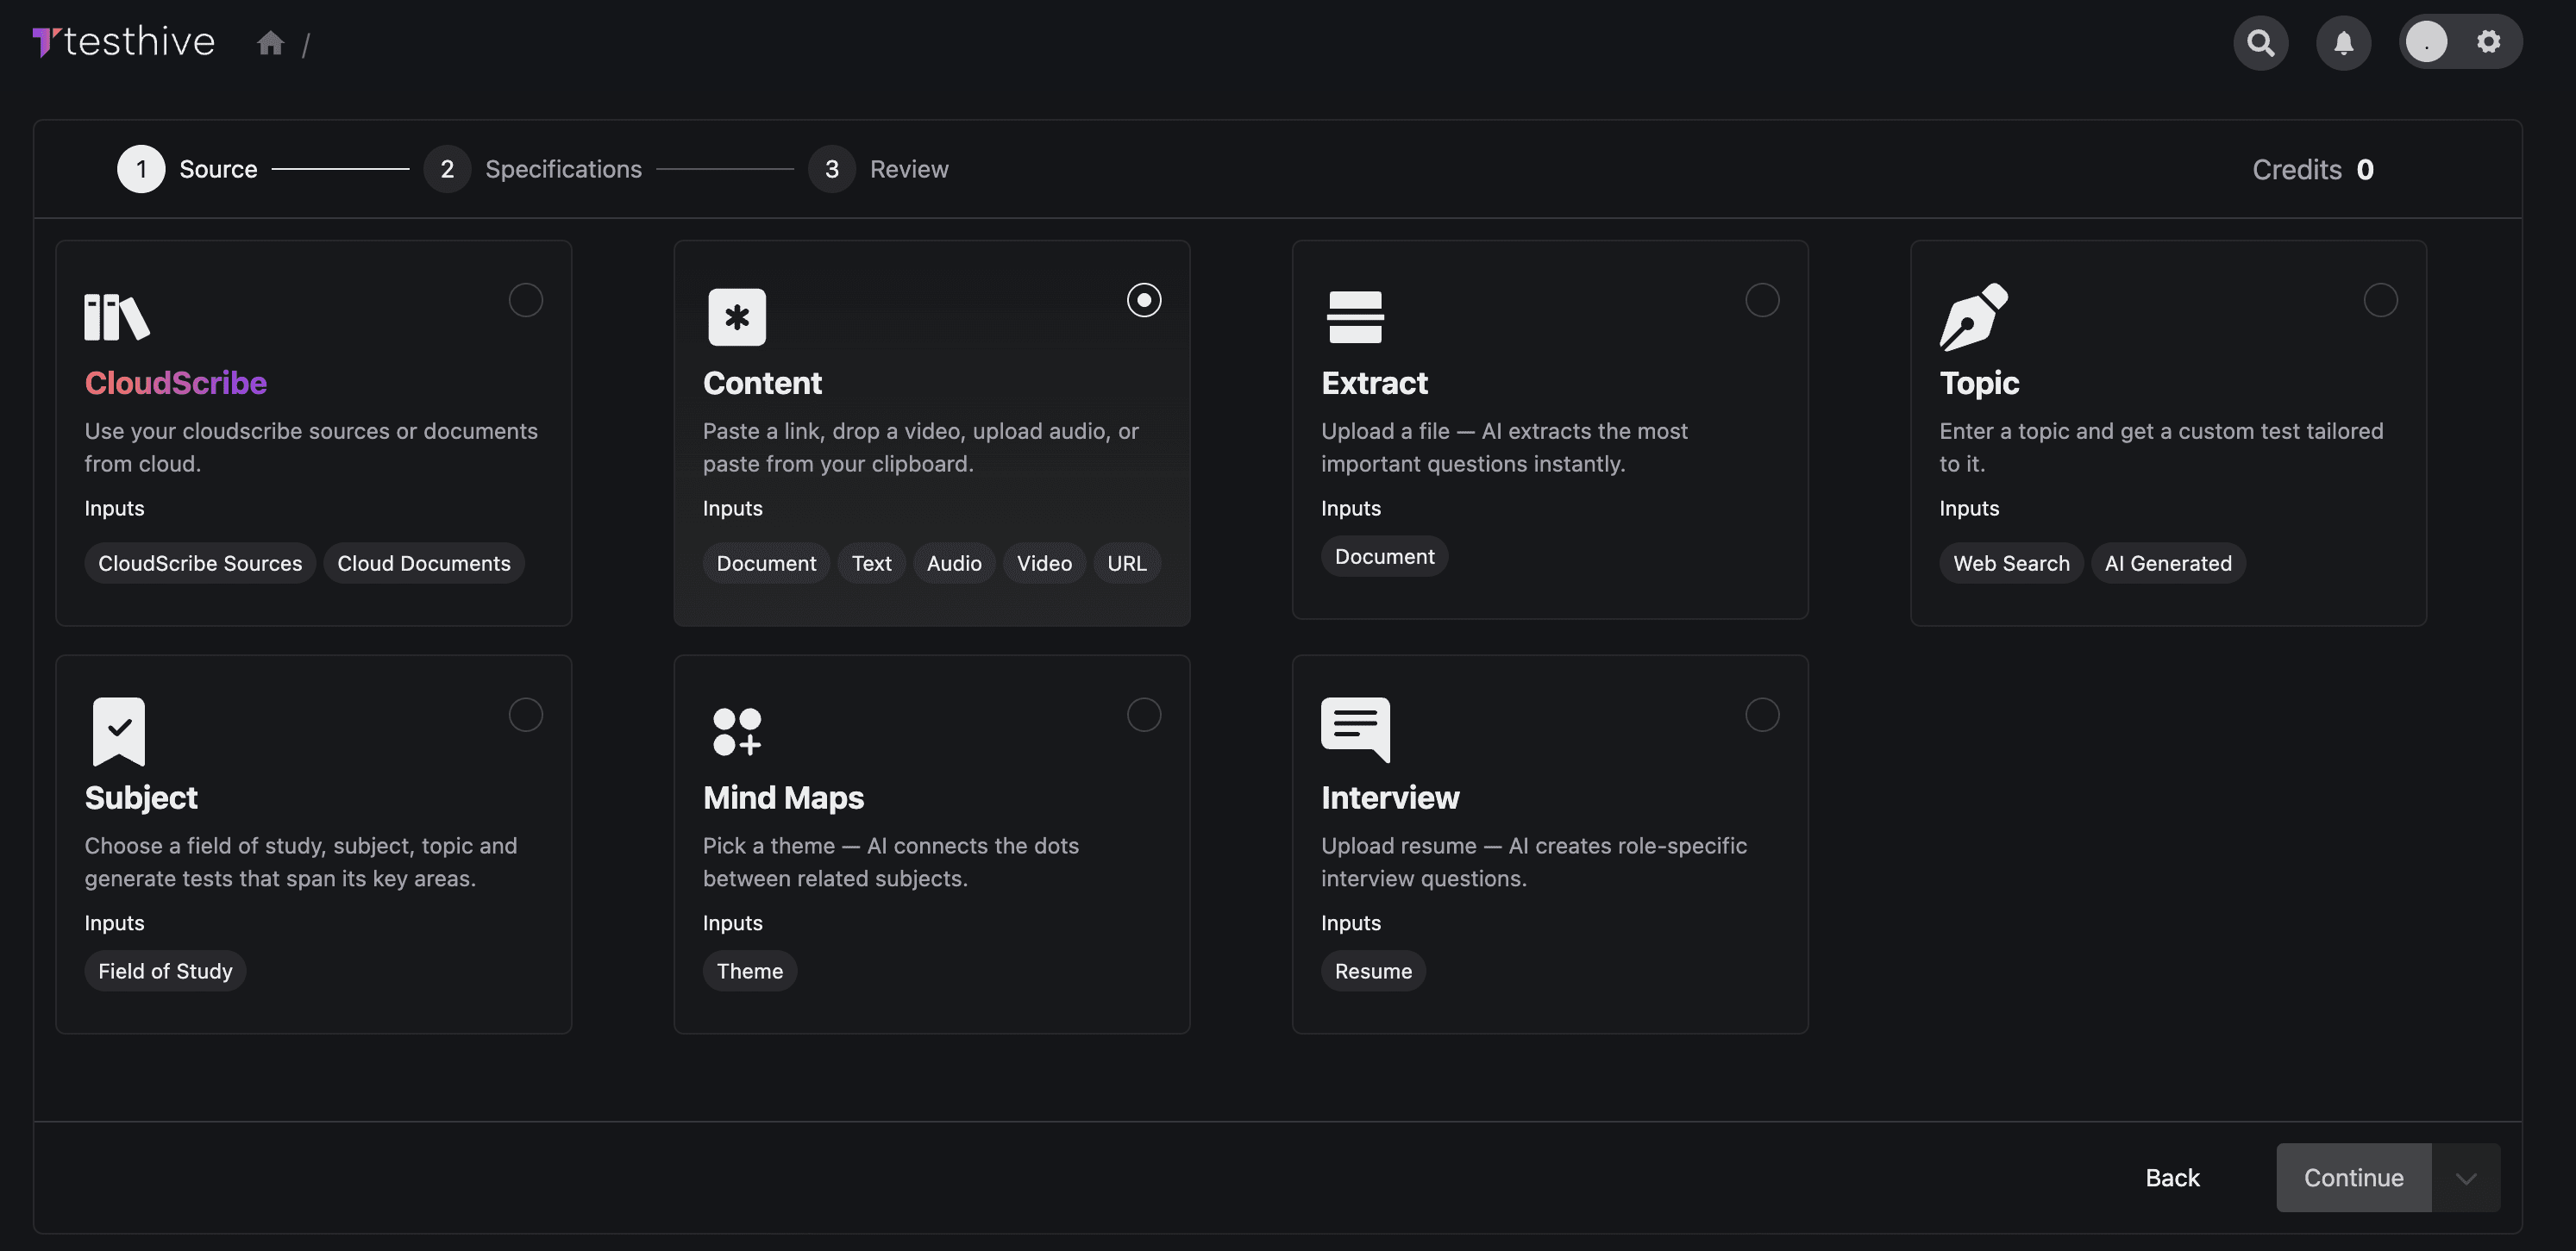The image size is (2576, 1251).
Task: Select the Extract source radio button
Action: pos(1763,299)
